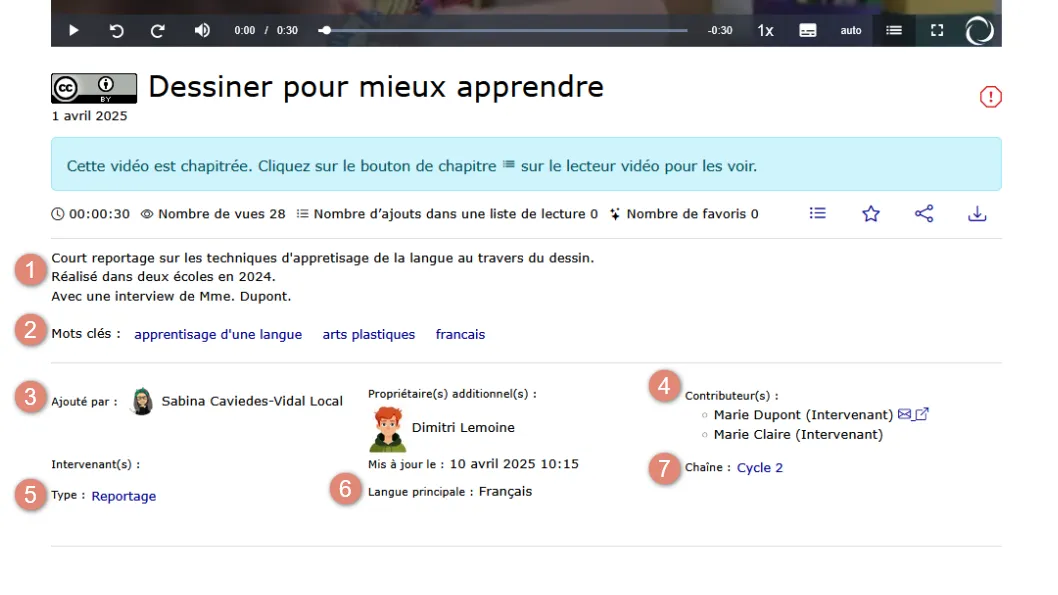Screen dimensions: 1058x595
Task: Rewind the video with the replay button
Action: click(117, 30)
